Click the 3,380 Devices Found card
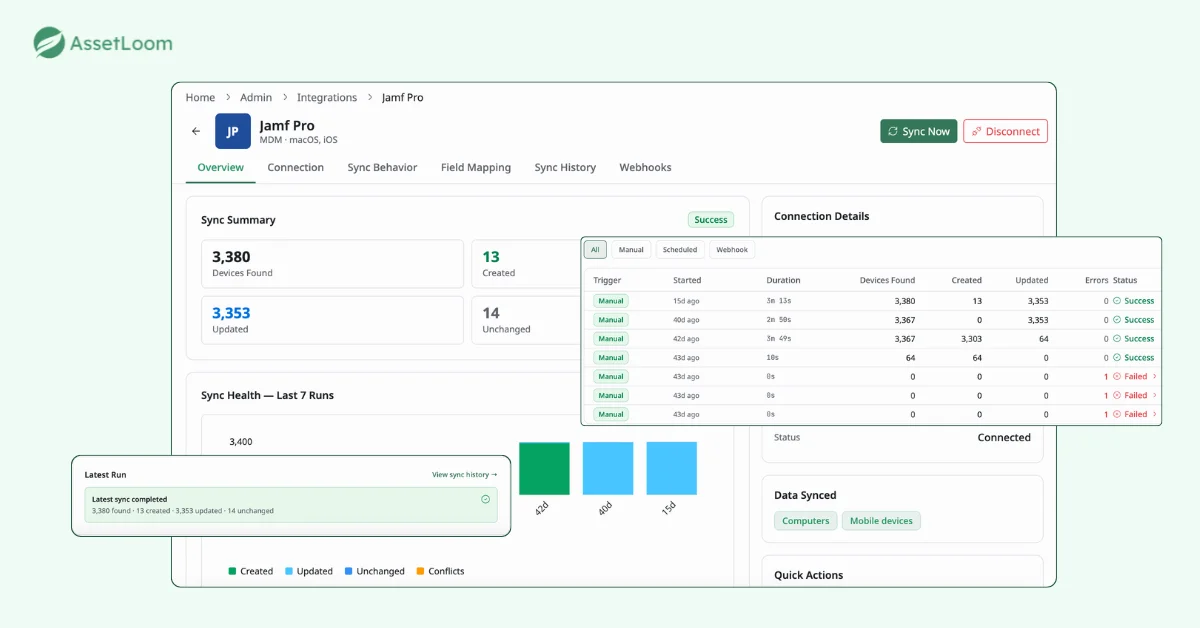The width and height of the screenshot is (1200, 628). pos(332,264)
